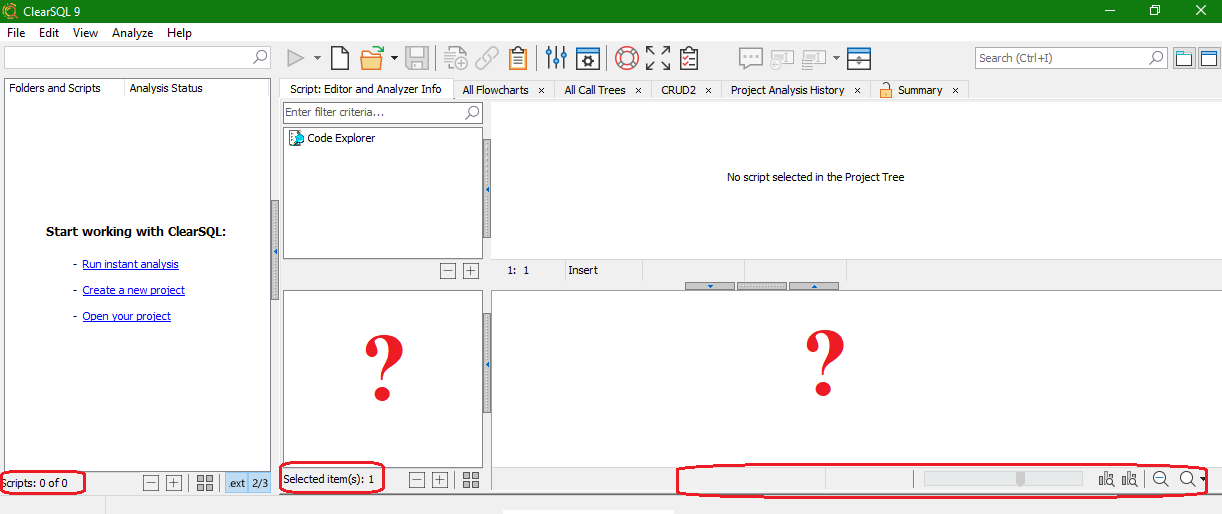Viewport: 1222px width, 514px height.
Task: Click the third grayed comment-list icon
Action: 814,59
